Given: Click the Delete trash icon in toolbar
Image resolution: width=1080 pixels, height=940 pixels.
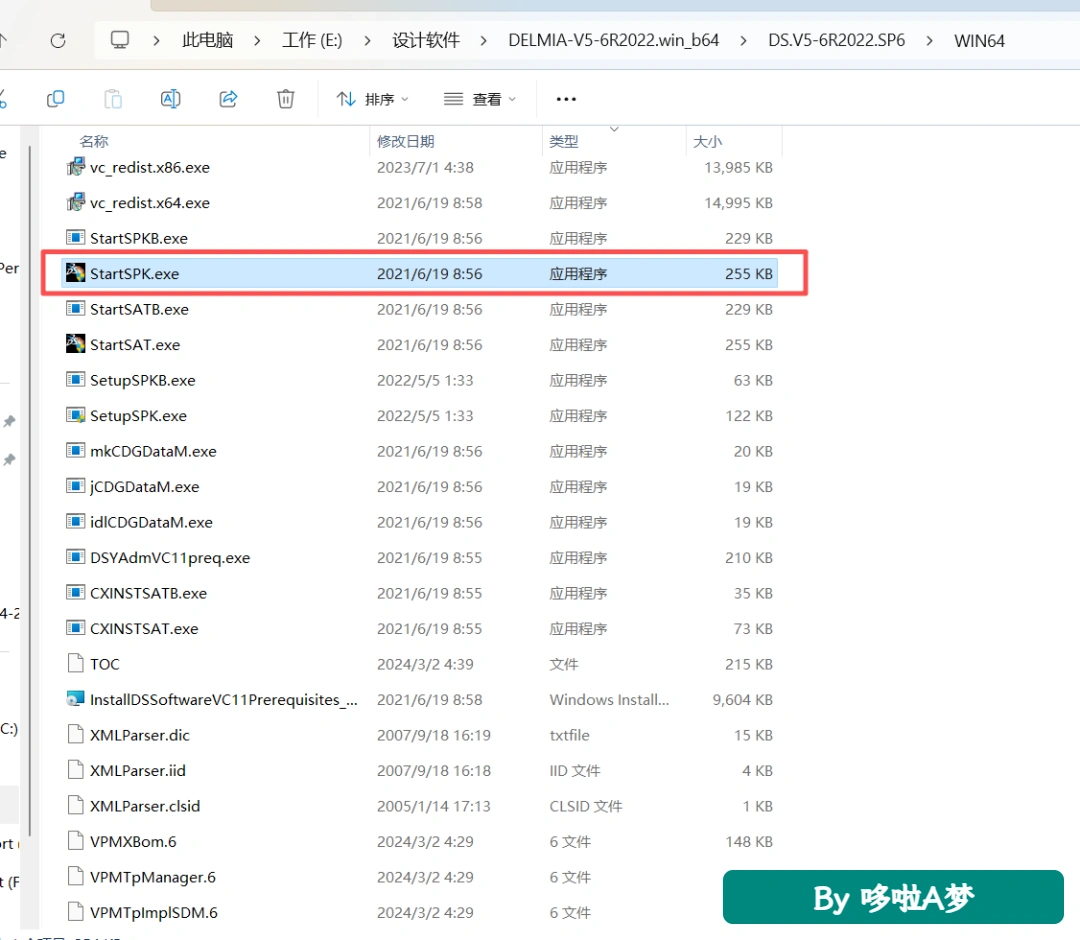Looking at the screenshot, I should [286, 99].
